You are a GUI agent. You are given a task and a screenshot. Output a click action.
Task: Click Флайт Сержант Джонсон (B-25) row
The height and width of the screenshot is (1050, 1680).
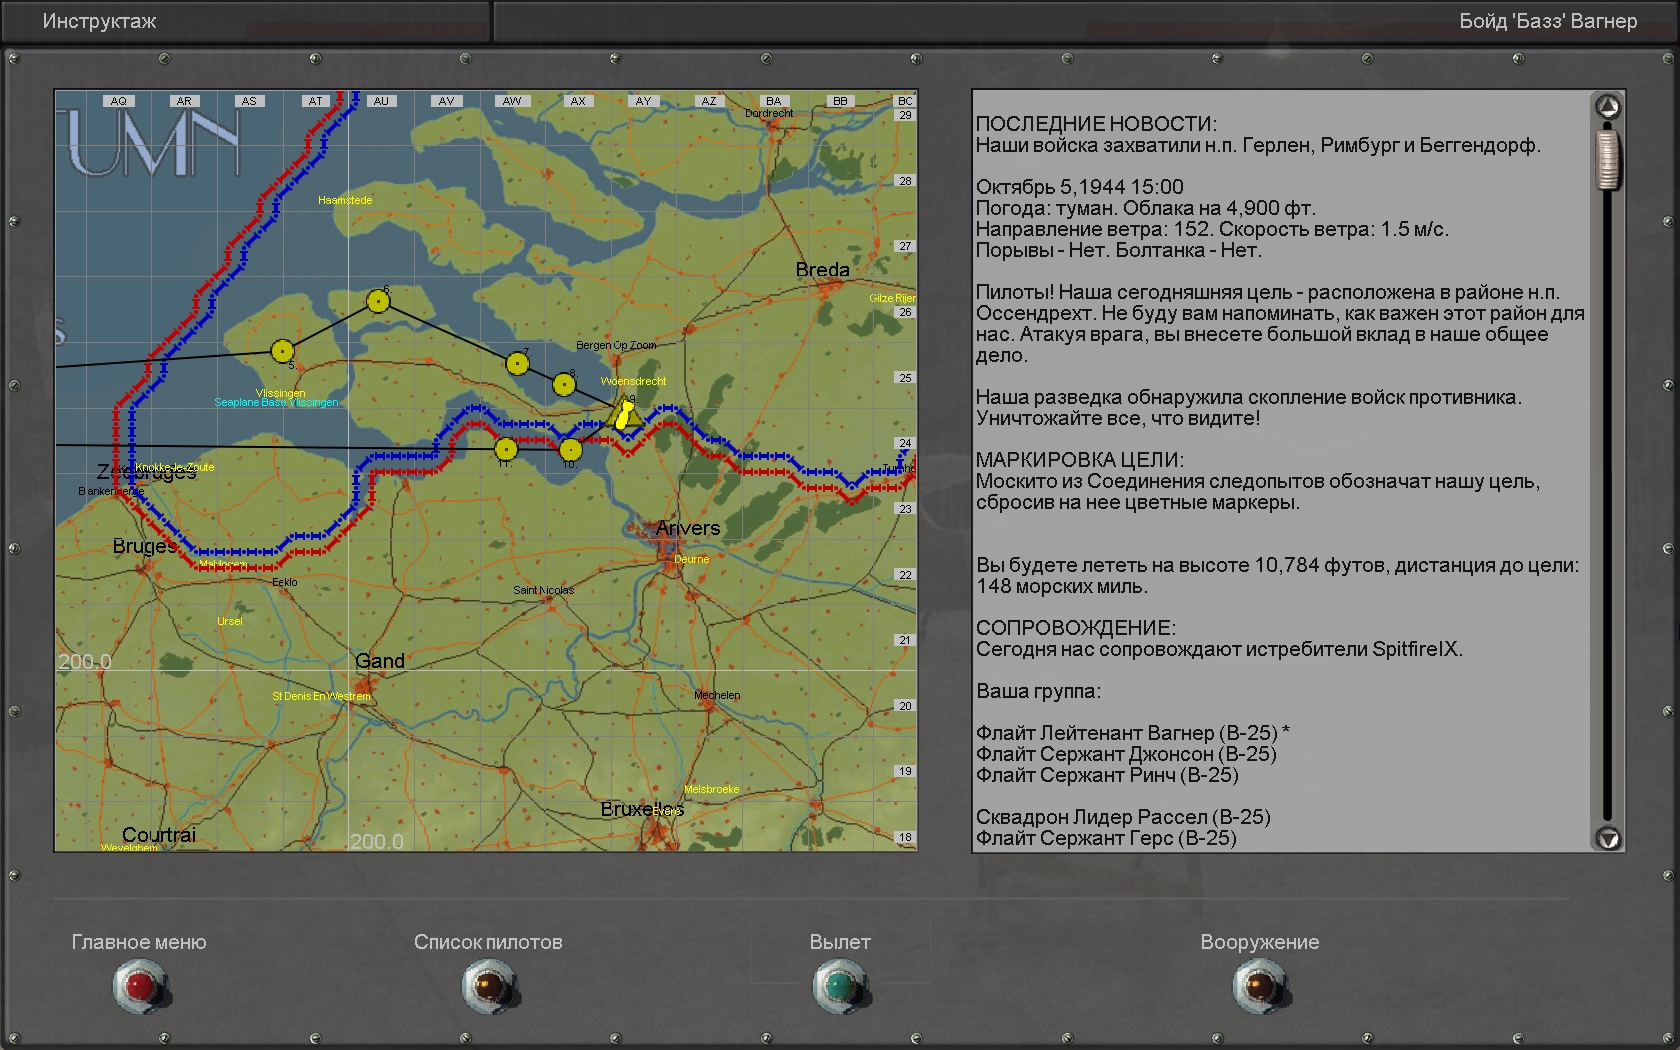(1126, 754)
